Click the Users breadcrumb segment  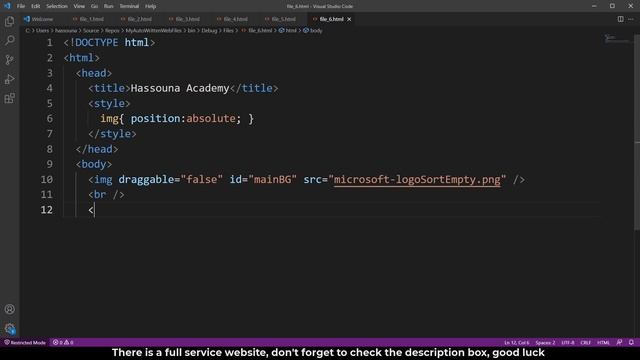[42, 31]
